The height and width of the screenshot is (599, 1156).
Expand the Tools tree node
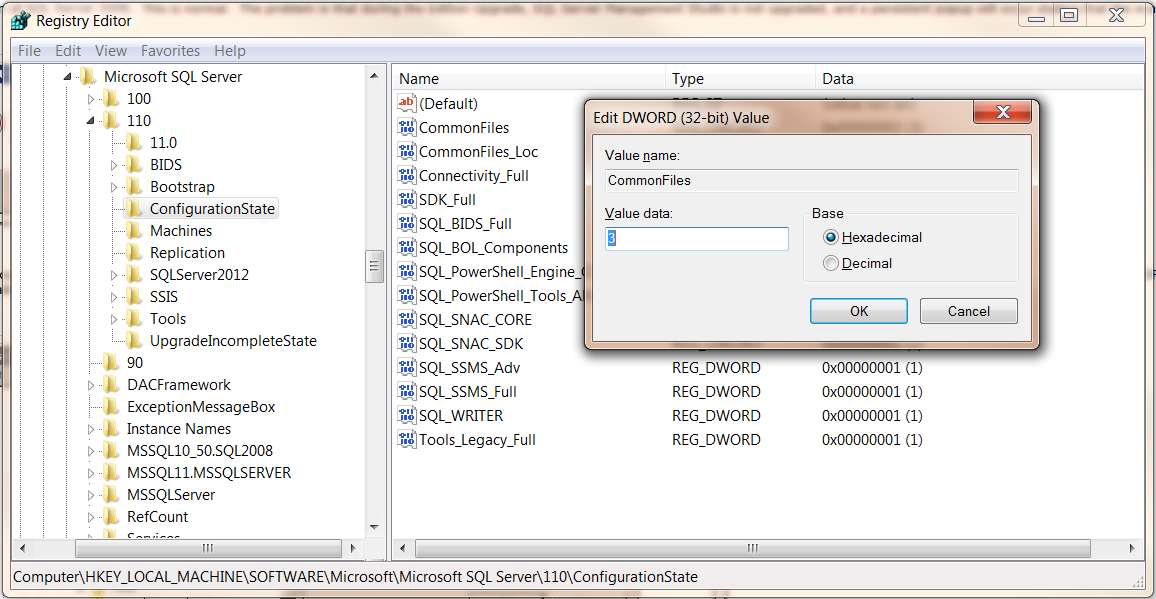(114, 319)
